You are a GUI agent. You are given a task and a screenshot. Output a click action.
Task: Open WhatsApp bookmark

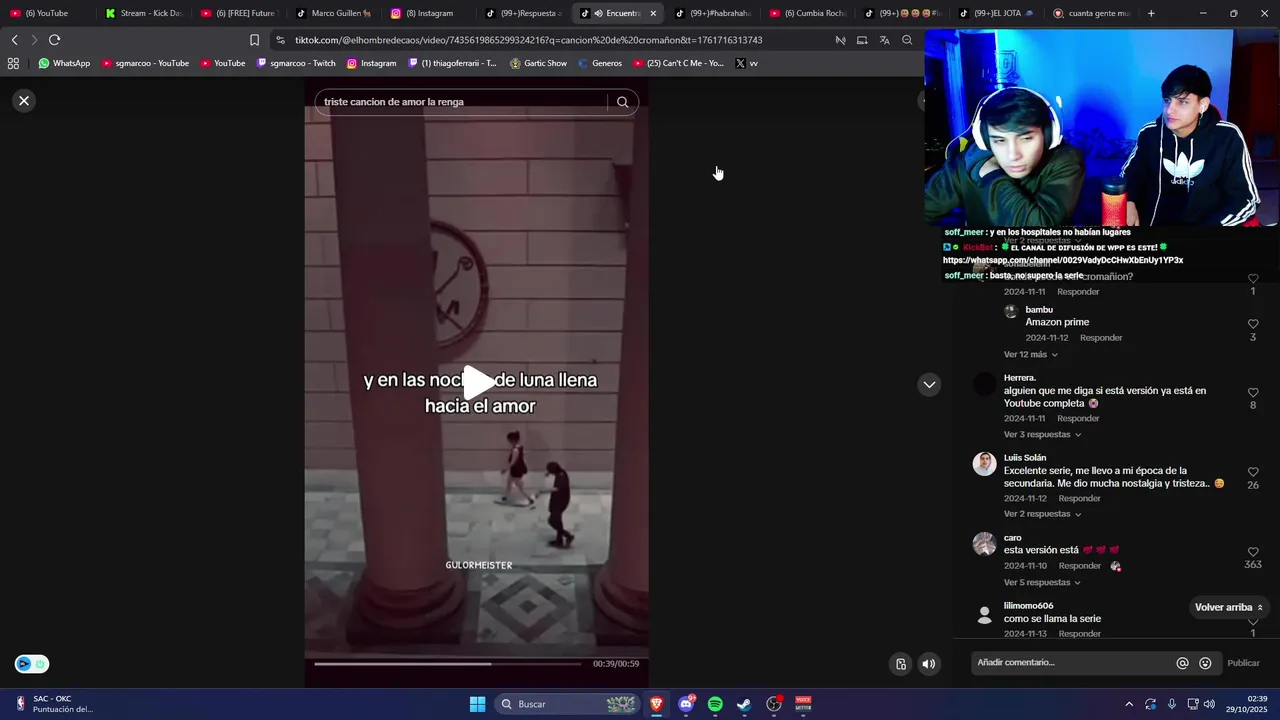(x=64, y=63)
